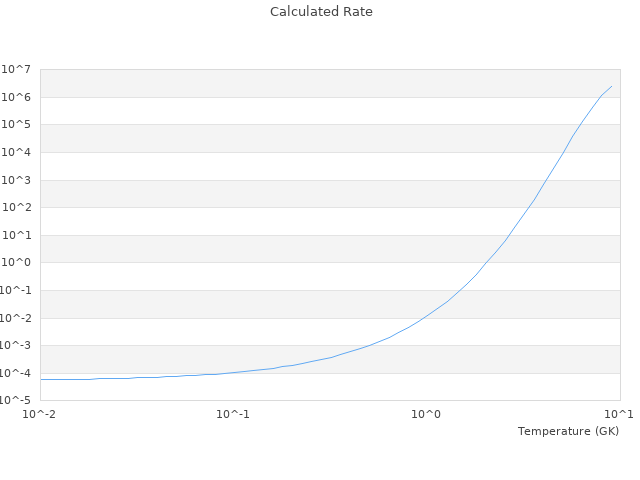
Task: Click the 10^1 label on the y-axis
Action: tap(17, 236)
